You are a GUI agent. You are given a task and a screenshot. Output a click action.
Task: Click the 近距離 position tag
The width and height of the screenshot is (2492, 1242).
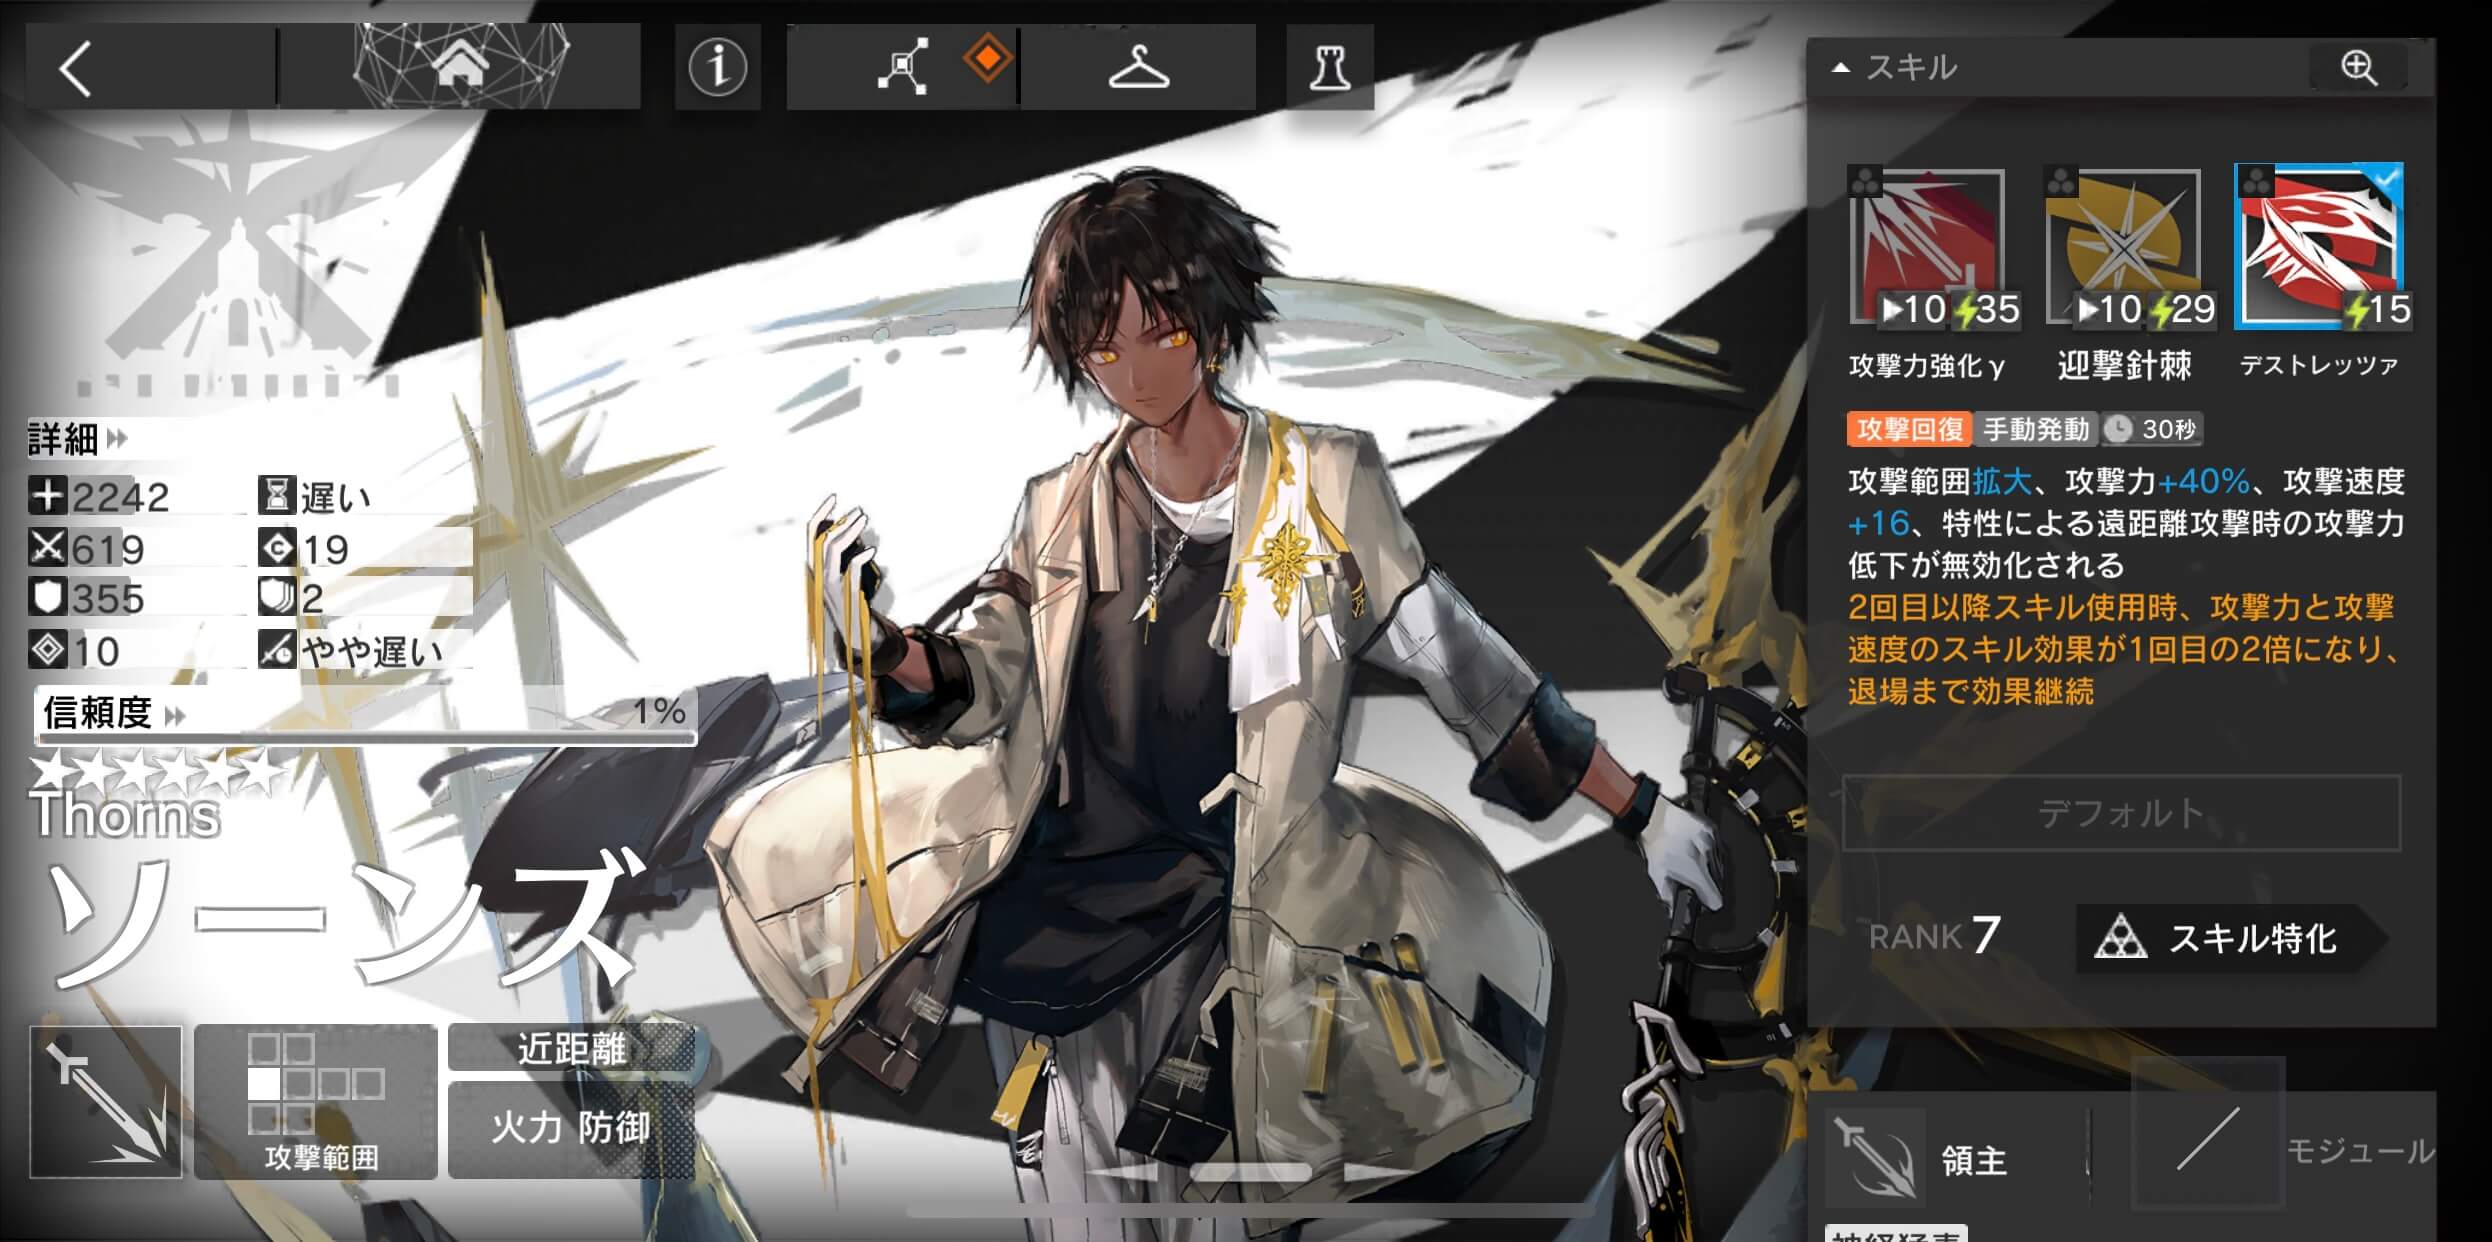pos(571,1048)
